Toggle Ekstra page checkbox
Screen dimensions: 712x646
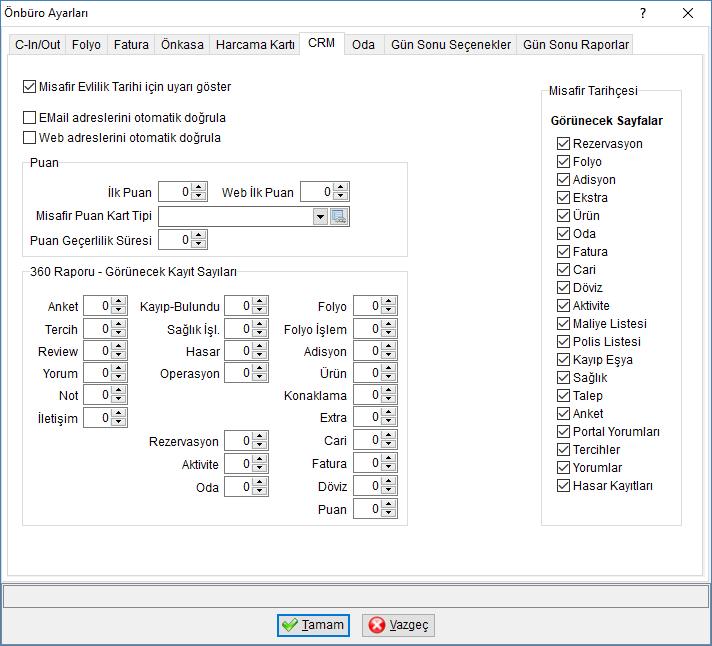pyautogui.click(x=563, y=197)
